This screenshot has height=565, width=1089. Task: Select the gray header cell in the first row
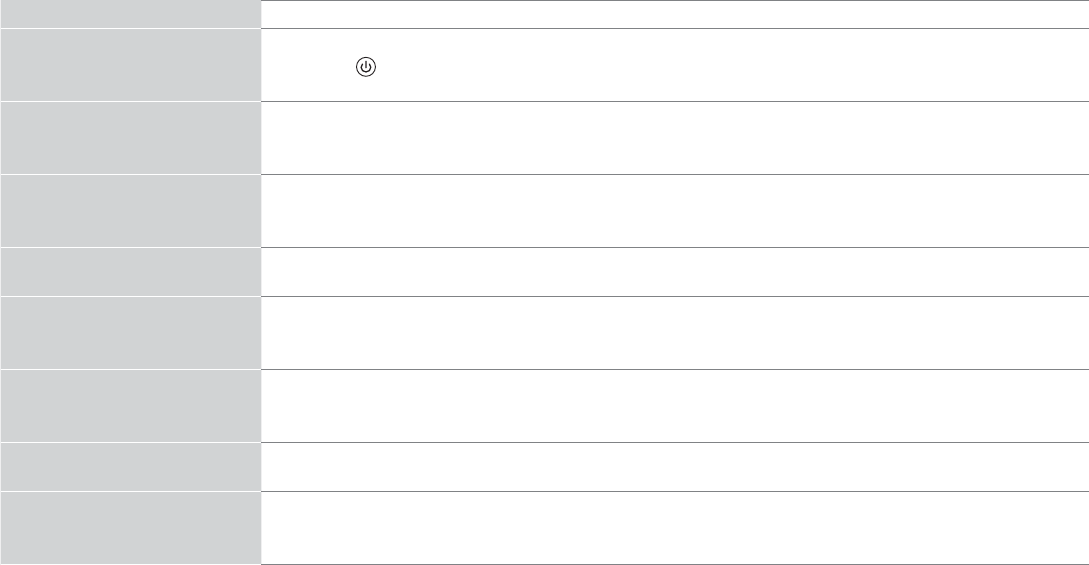(x=130, y=14)
